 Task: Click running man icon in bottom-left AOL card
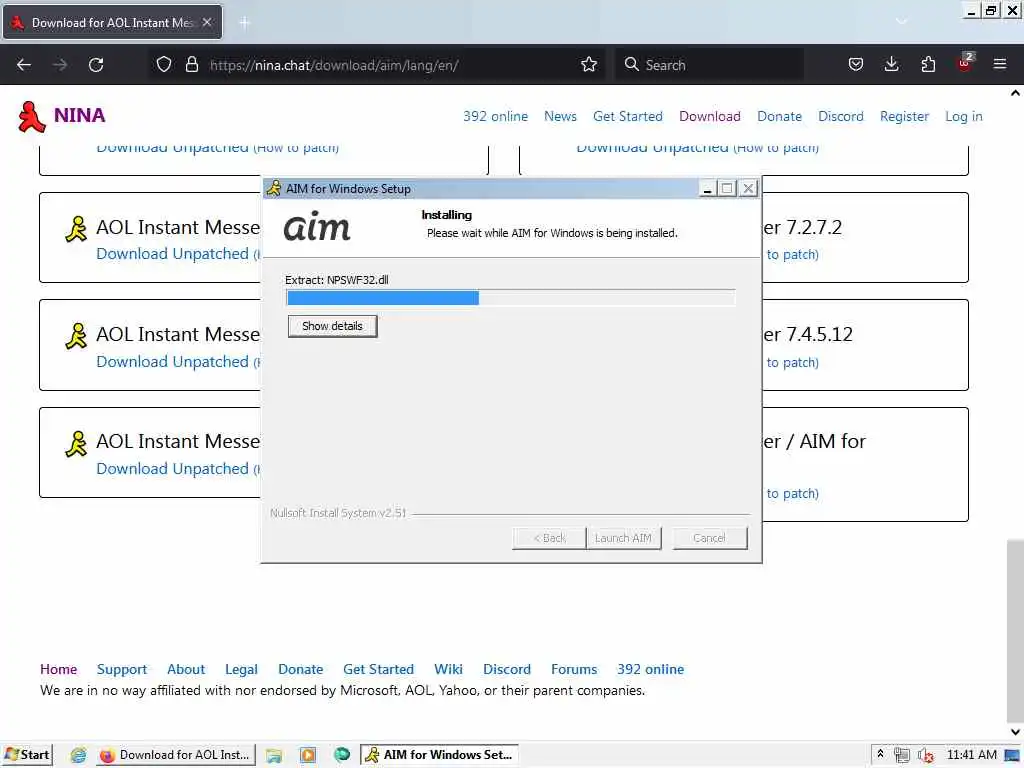(76, 444)
